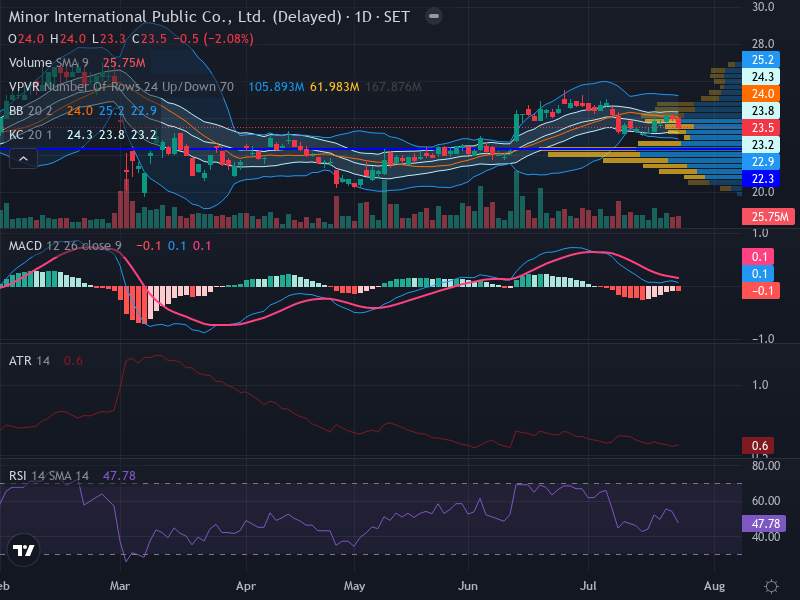Click the VPVR up volume value 105.893M
The height and width of the screenshot is (600, 800).
(276, 87)
